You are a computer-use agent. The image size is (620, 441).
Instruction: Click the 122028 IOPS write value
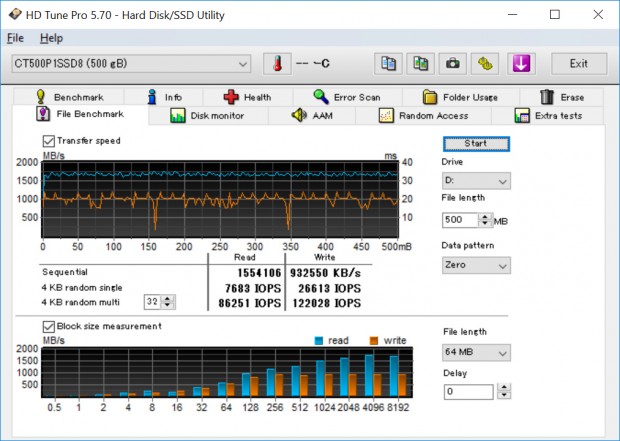click(327, 303)
